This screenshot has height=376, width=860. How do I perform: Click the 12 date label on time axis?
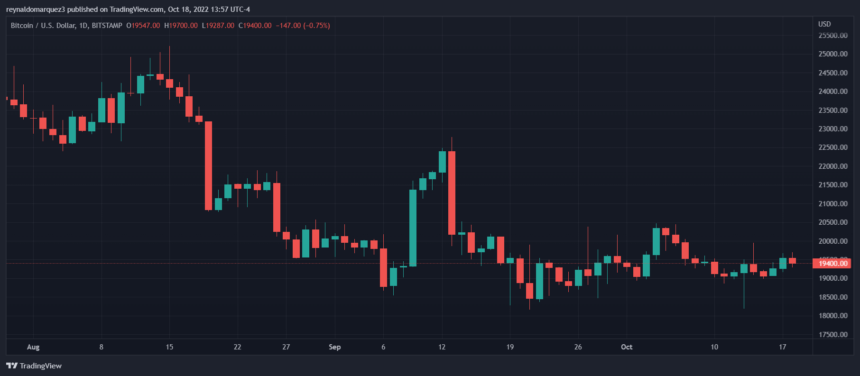point(442,347)
